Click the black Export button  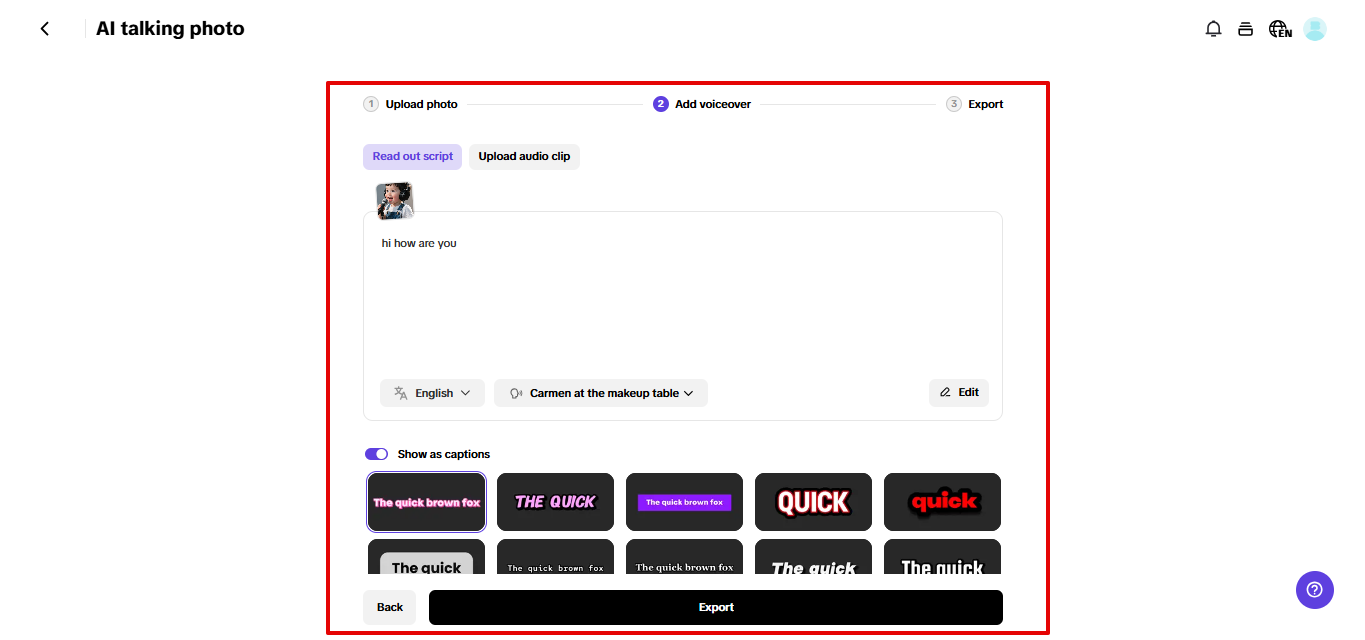(716, 607)
